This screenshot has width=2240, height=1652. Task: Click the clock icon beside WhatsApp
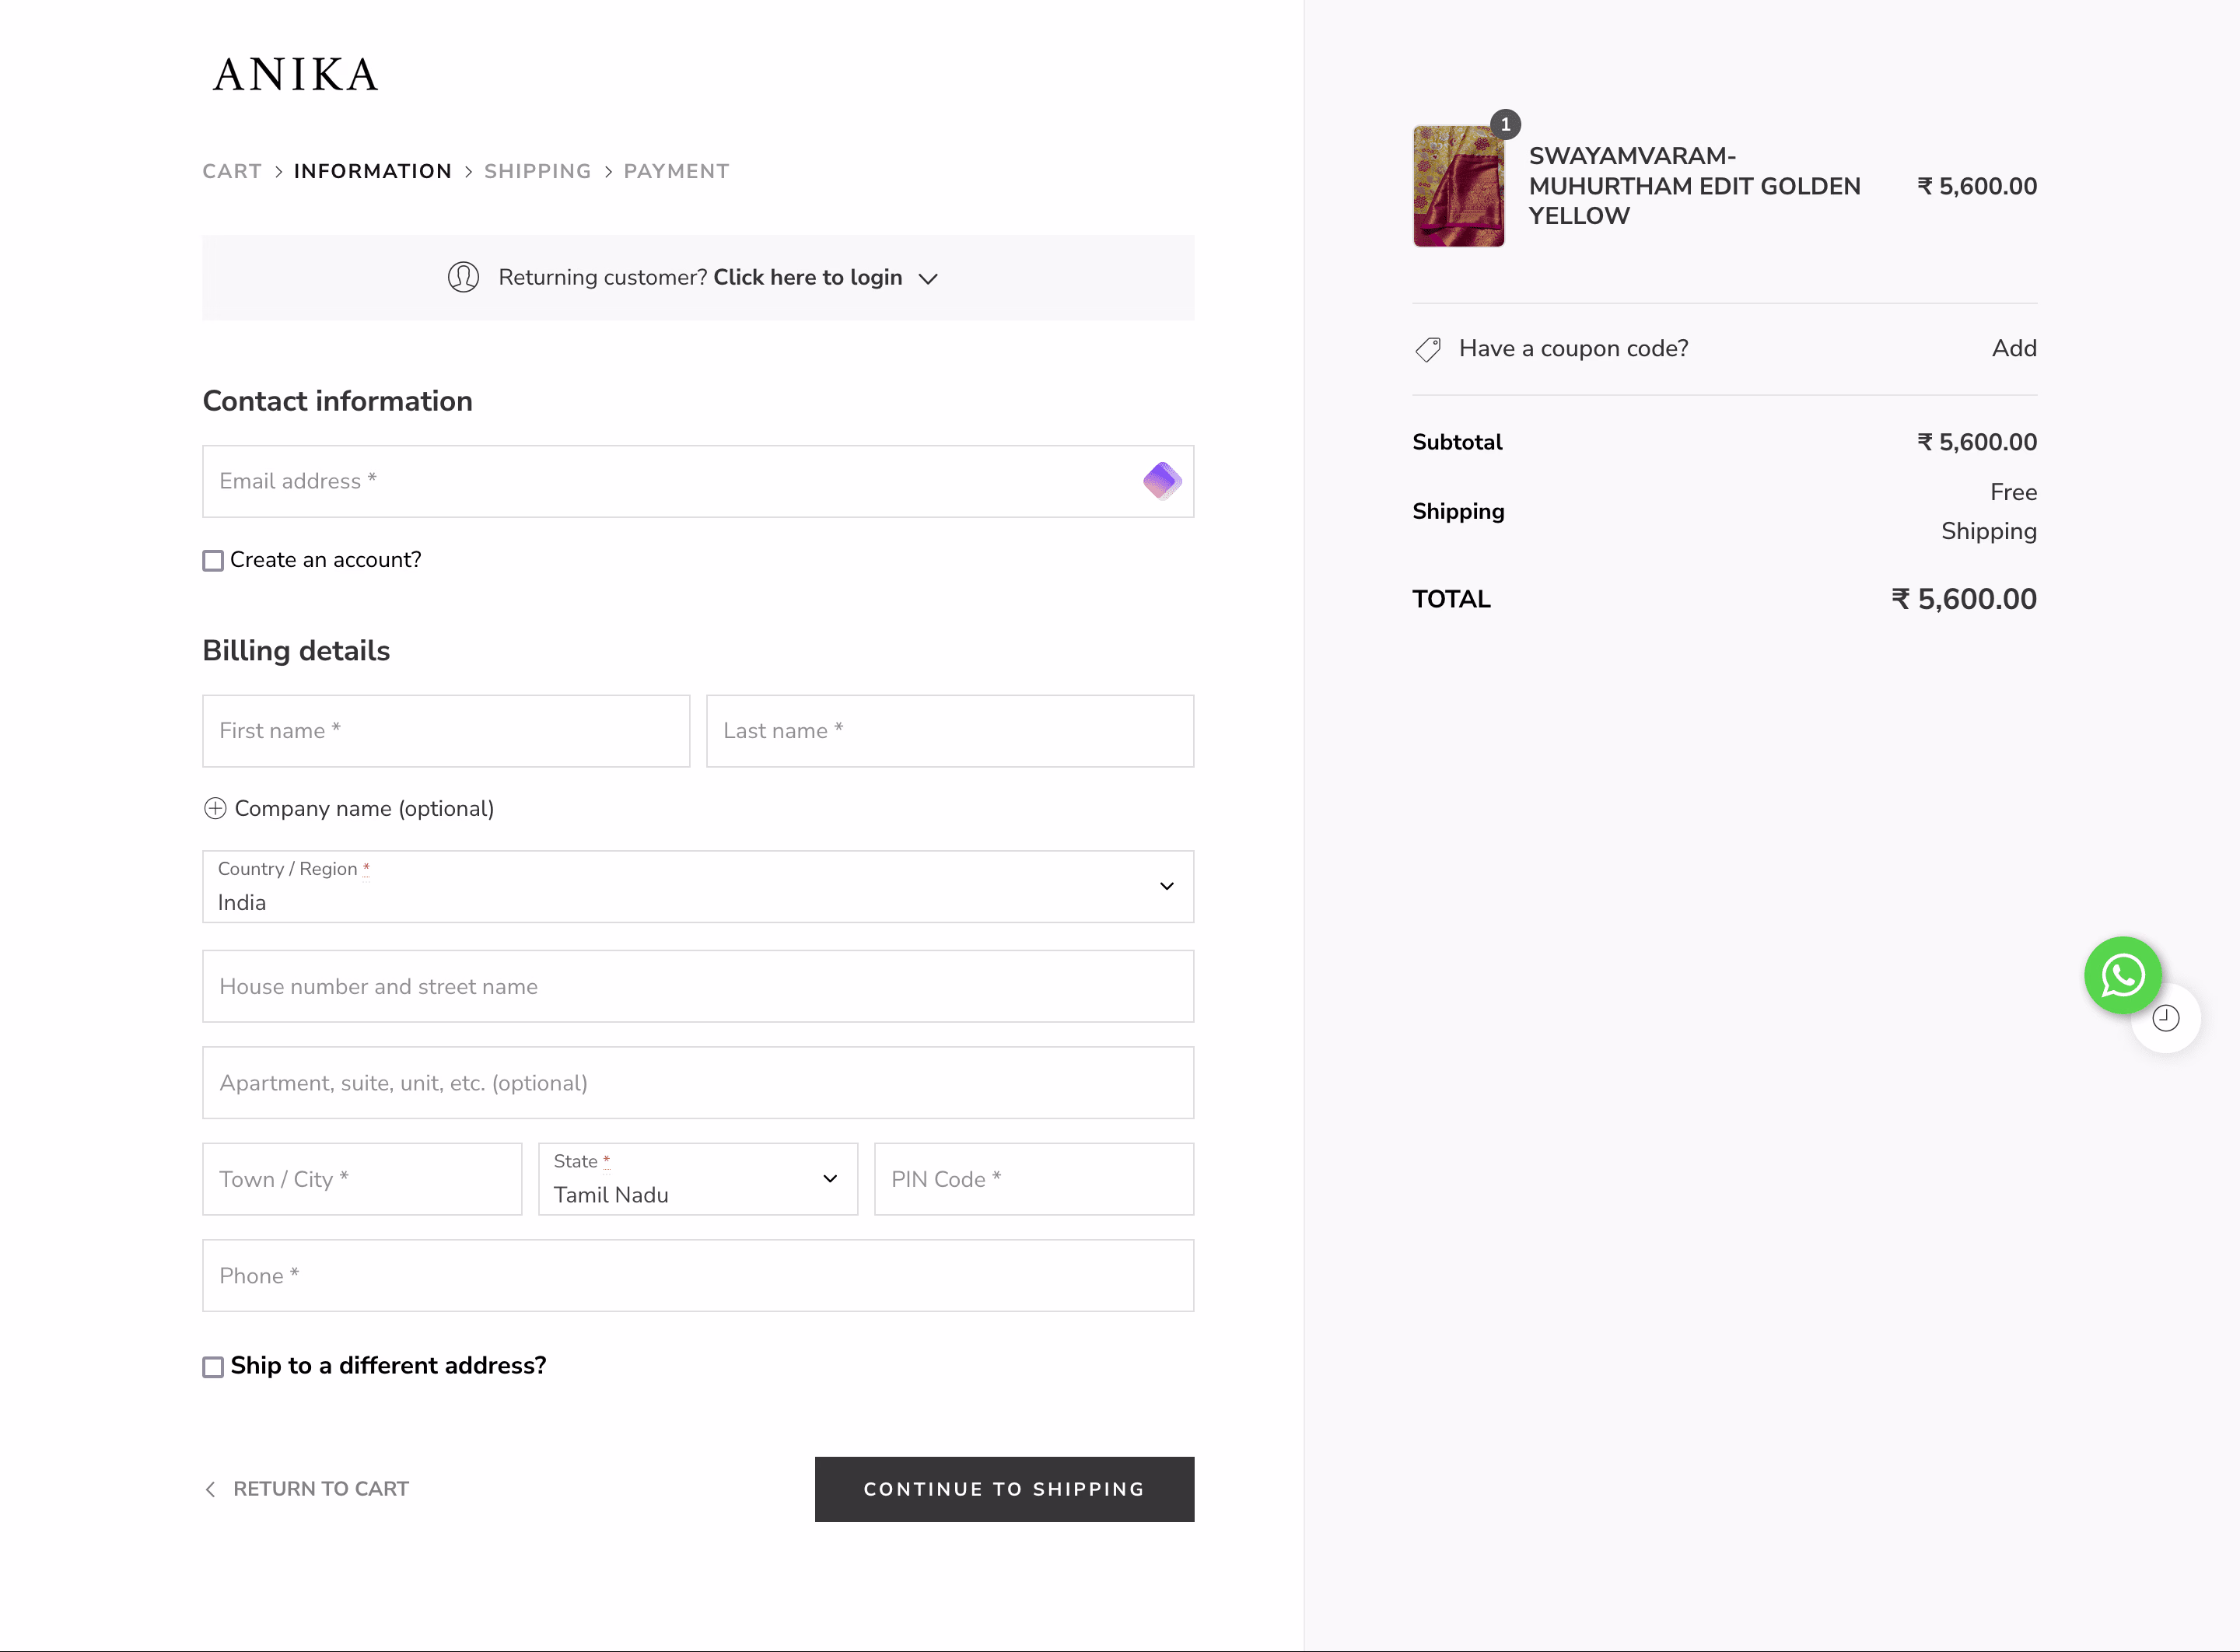tap(2166, 1019)
